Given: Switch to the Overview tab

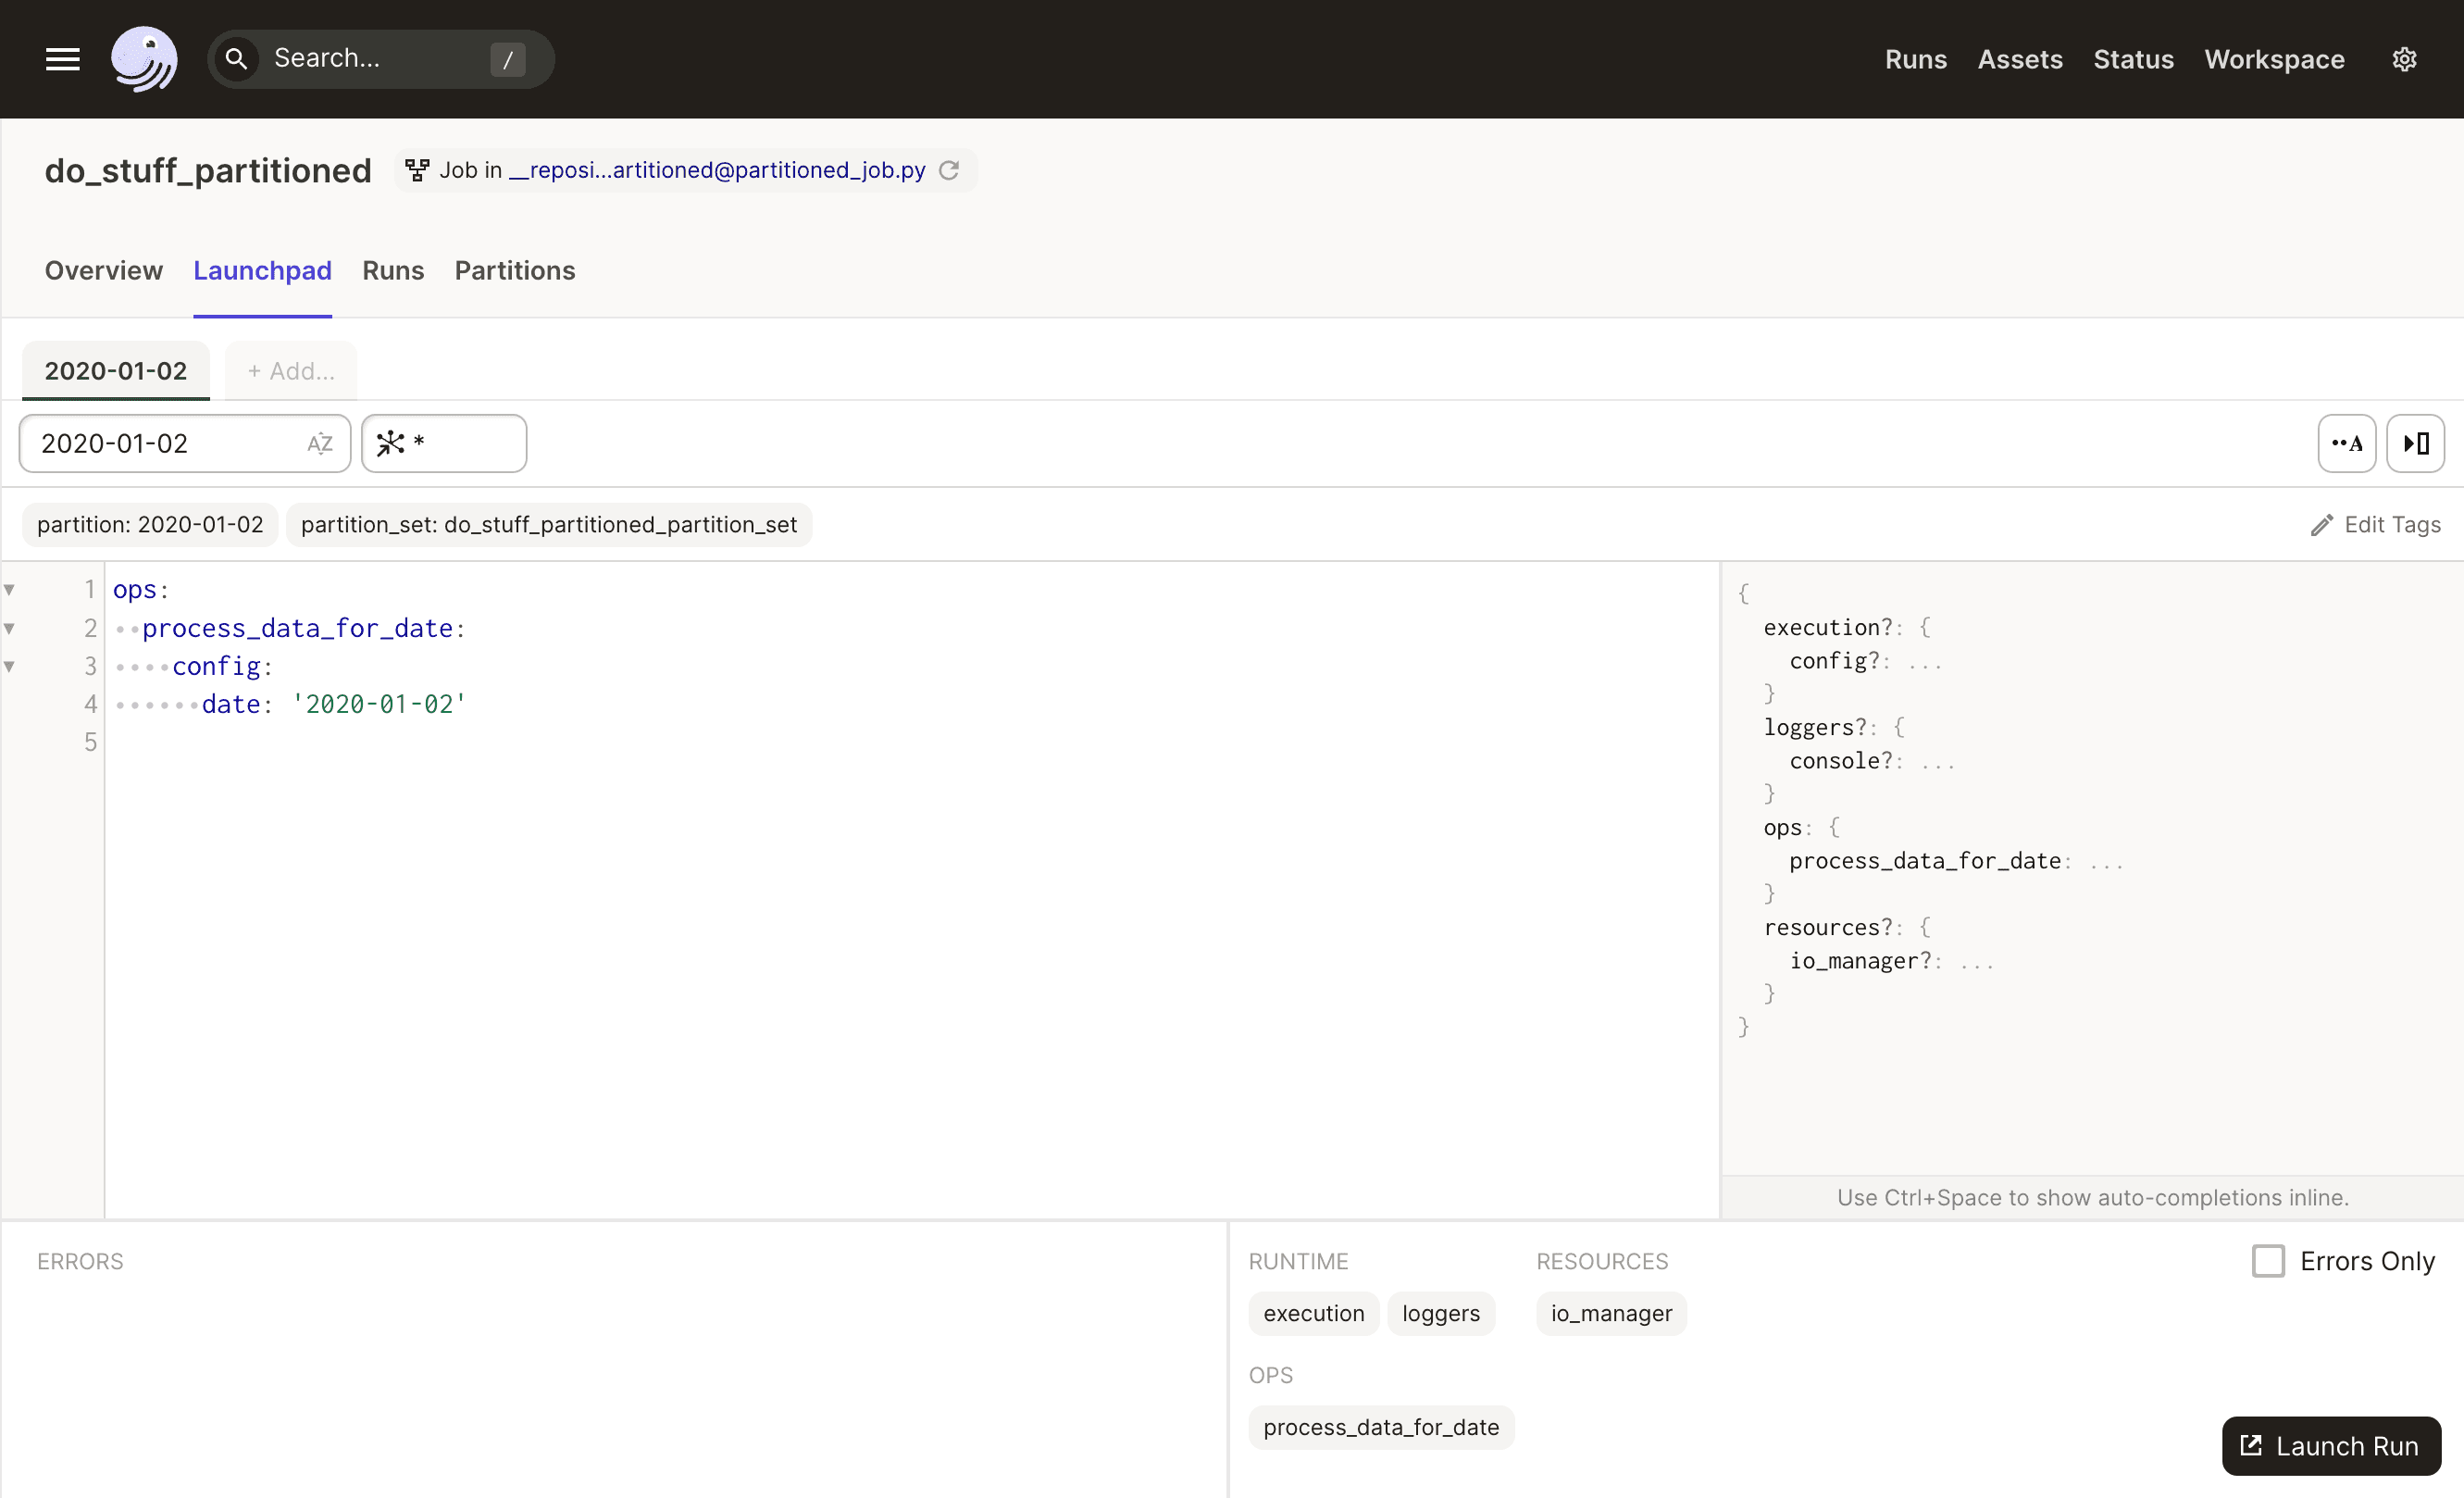Looking at the screenshot, I should pos(104,271).
